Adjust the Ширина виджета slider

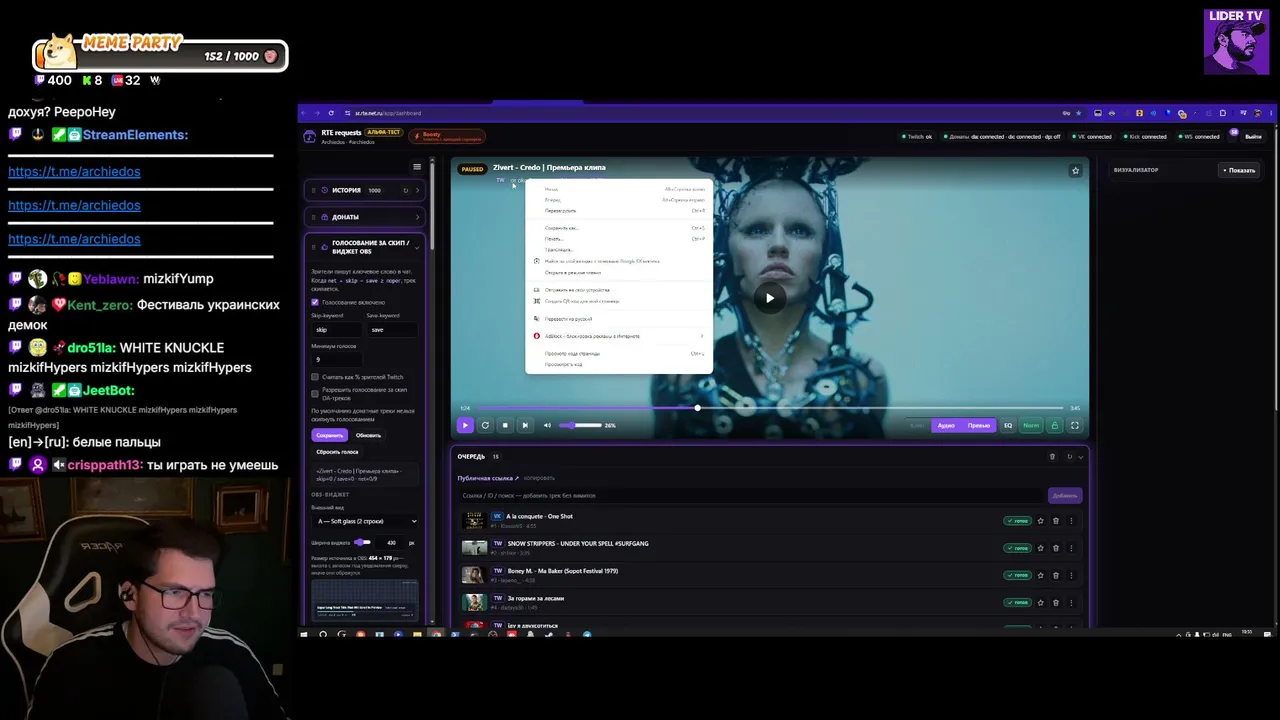point(363,542)
